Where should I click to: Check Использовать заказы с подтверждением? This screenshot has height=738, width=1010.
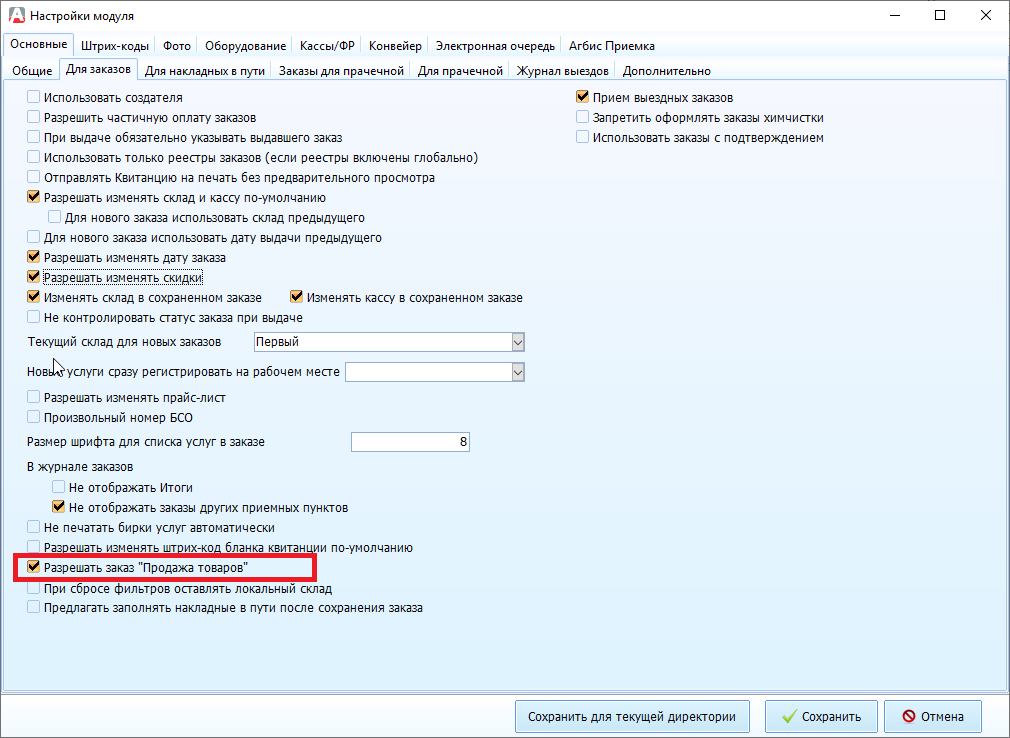tap(582, 137)
